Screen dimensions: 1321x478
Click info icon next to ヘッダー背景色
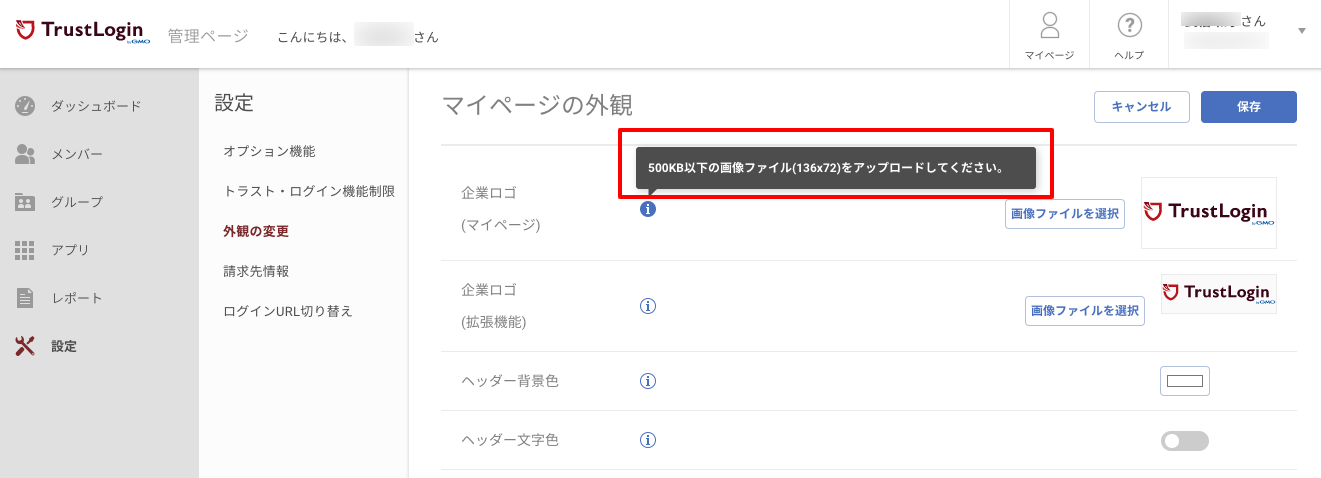(647, 381)
